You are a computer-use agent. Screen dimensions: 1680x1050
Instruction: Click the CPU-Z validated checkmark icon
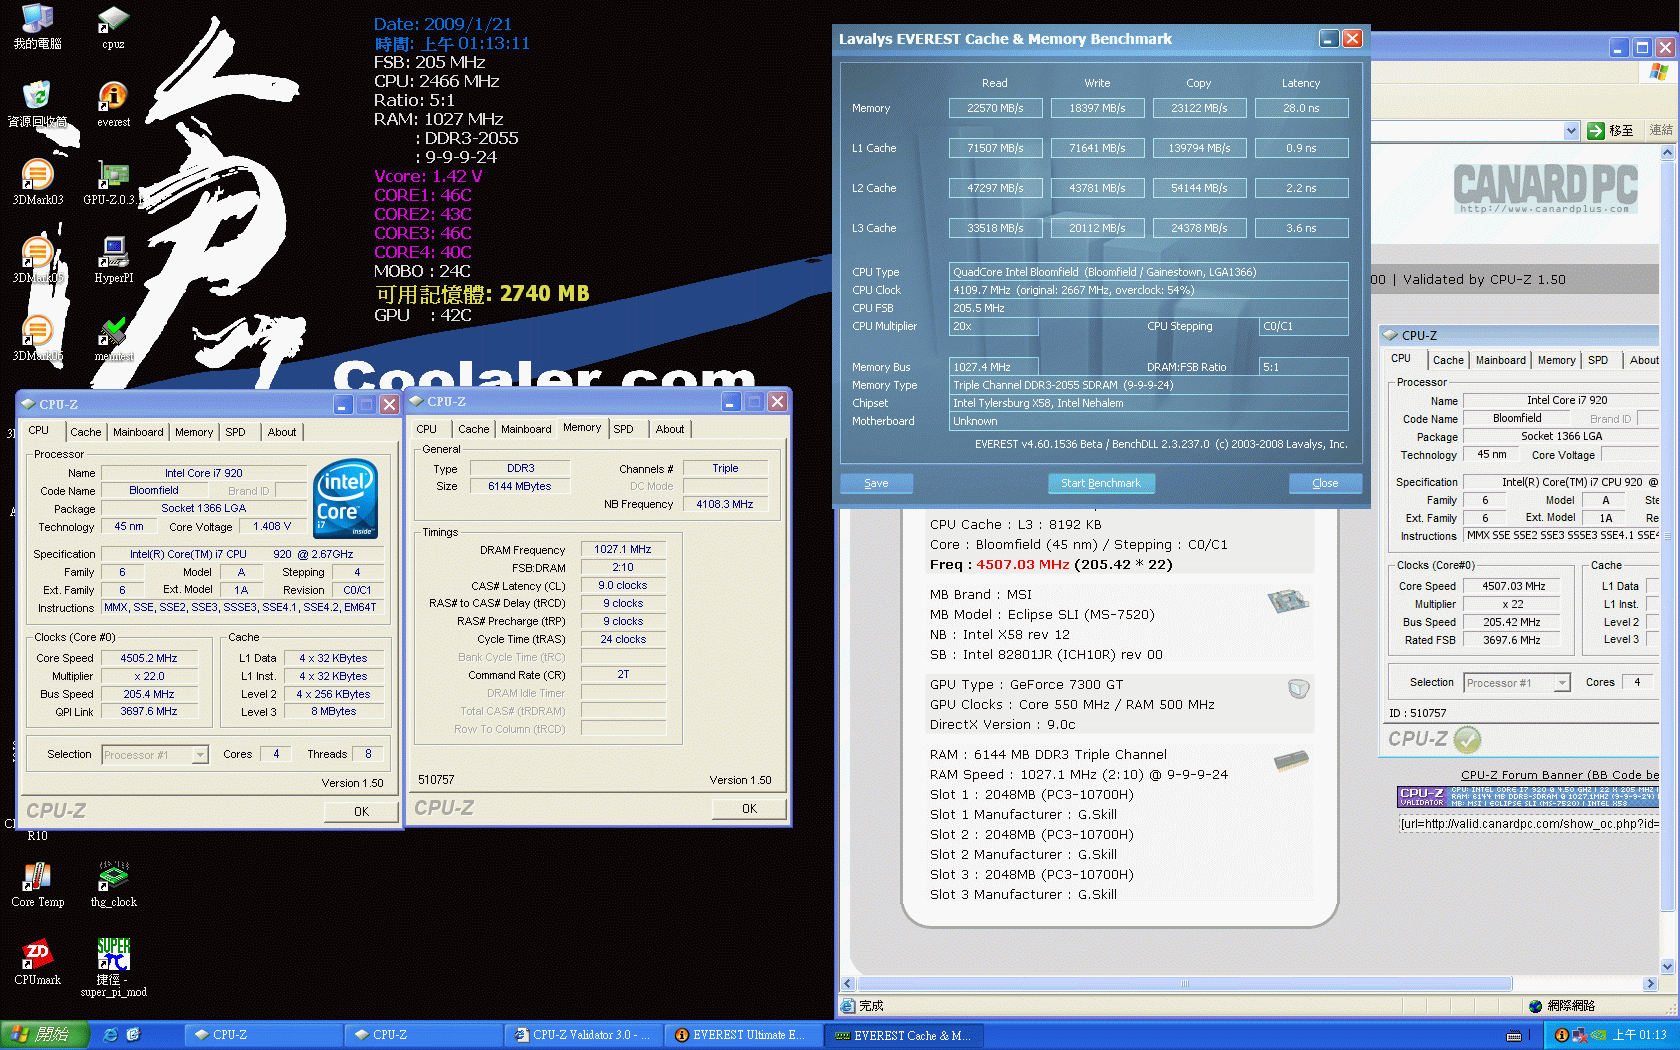1467,740
